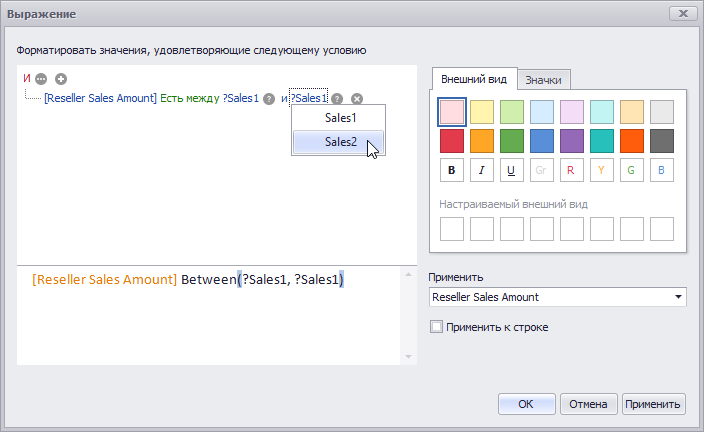Apply Bold font style
Viewport: 704px width, 432px height.
pos(452,170)
